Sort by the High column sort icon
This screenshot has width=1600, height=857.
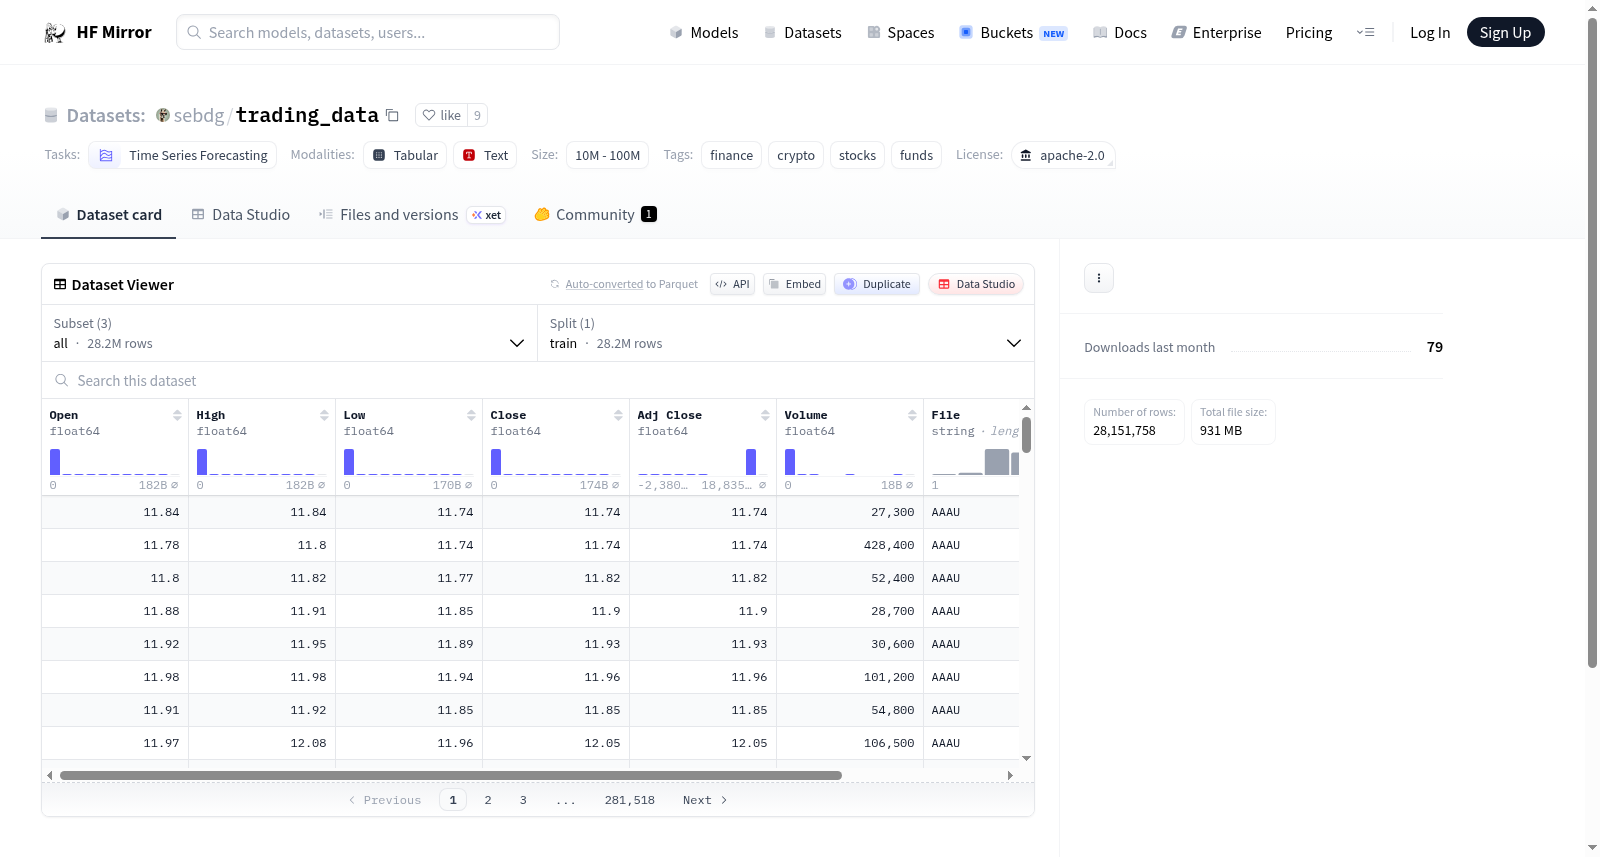(x=324, y=415)
